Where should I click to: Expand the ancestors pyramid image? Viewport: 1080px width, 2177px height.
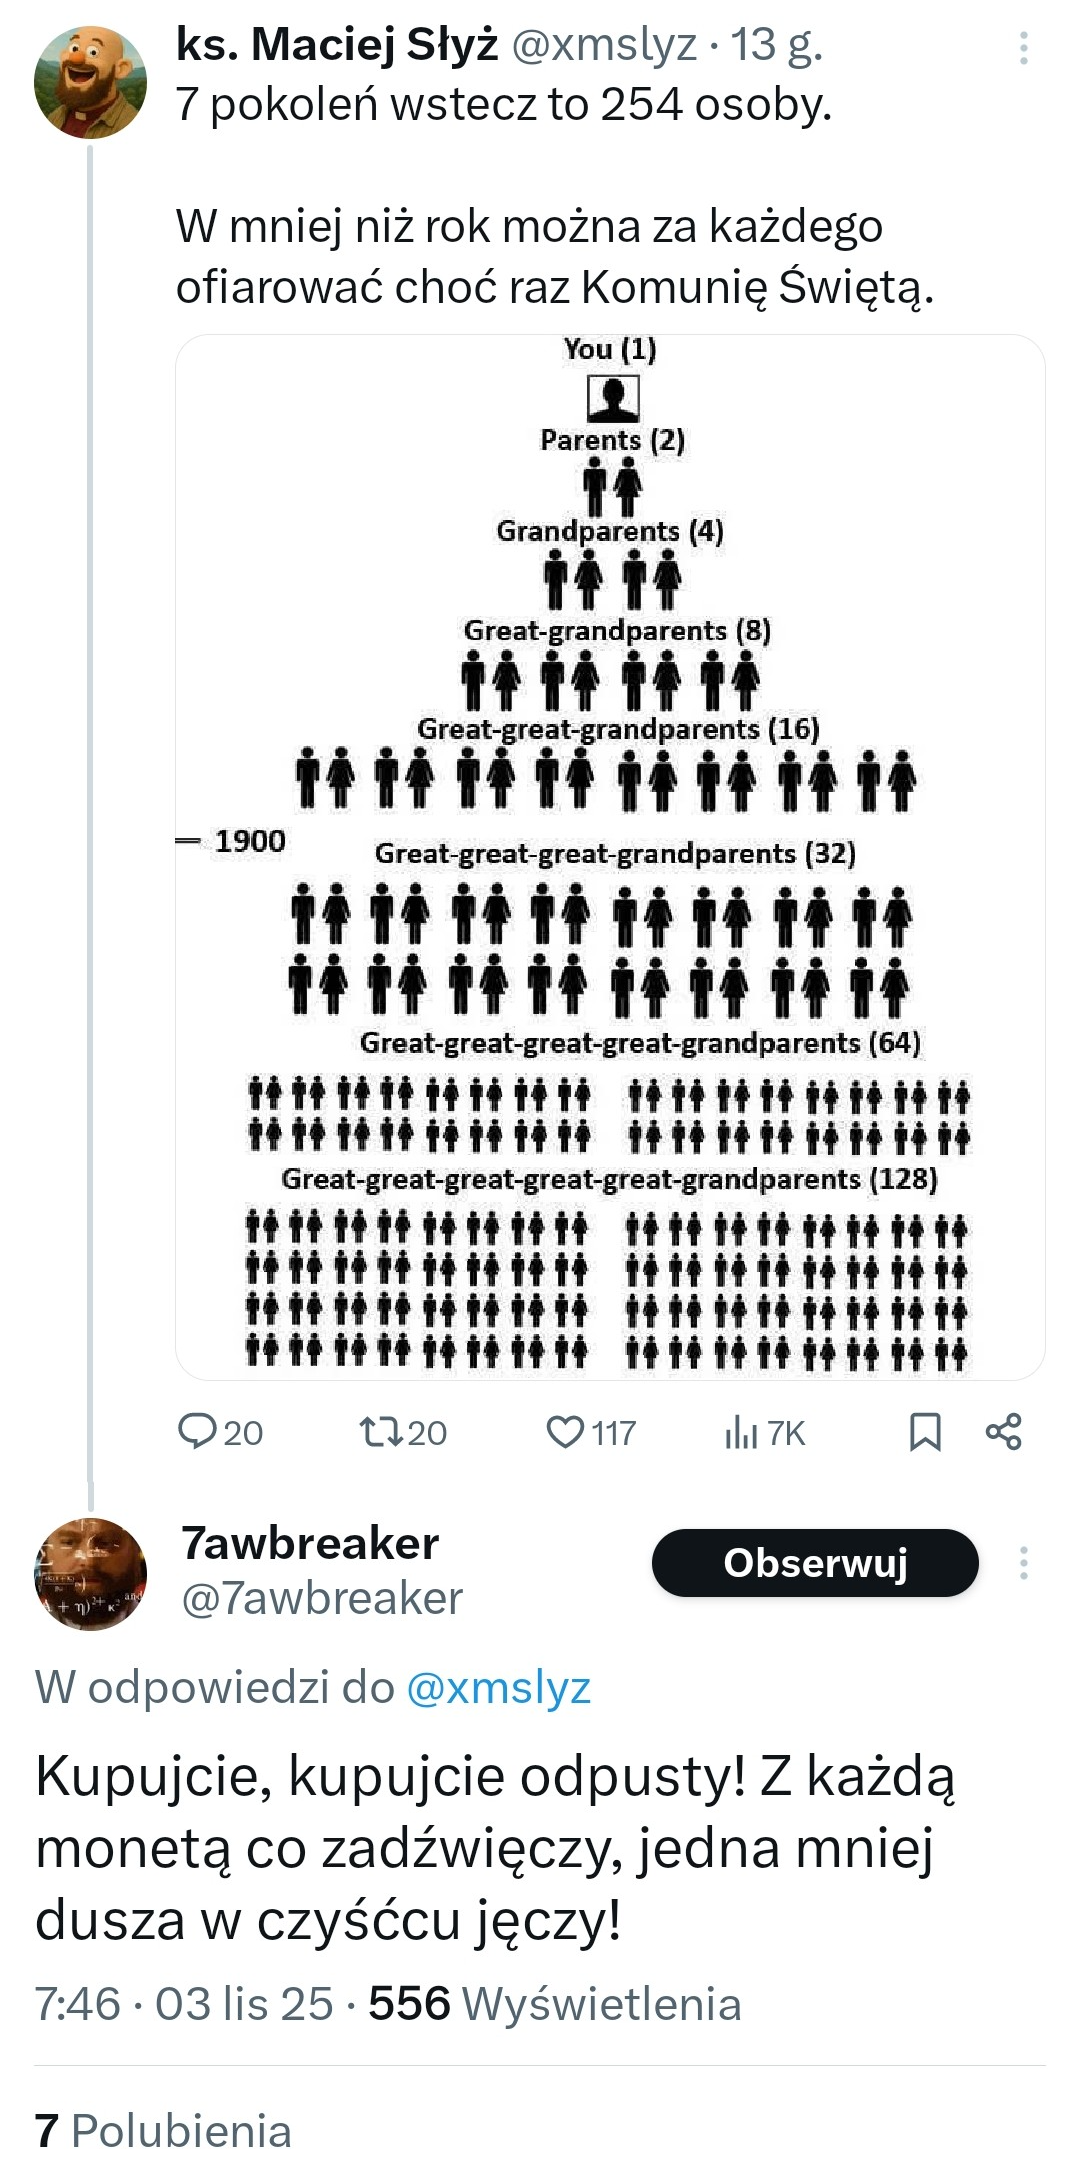[x=610, y=857]
